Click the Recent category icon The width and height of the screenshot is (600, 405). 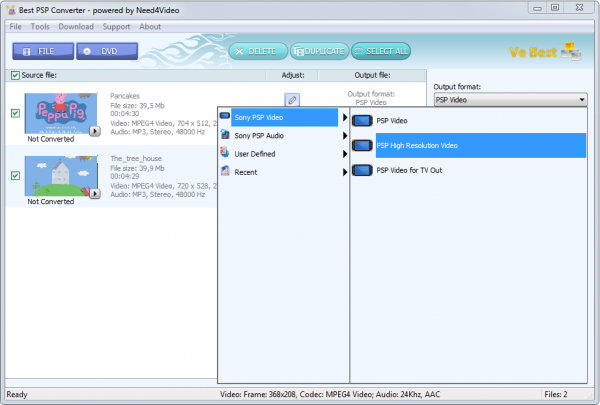pos(225,171)
